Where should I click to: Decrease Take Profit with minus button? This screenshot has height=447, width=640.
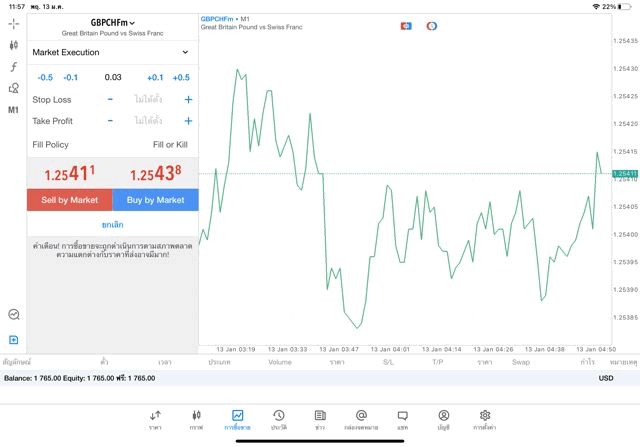[x=110, y=121]
